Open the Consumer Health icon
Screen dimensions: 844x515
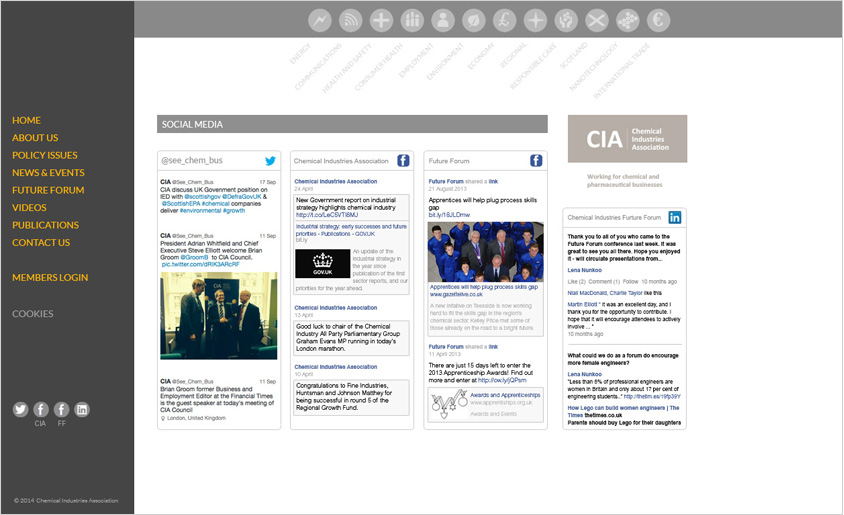tap(412, 21)
